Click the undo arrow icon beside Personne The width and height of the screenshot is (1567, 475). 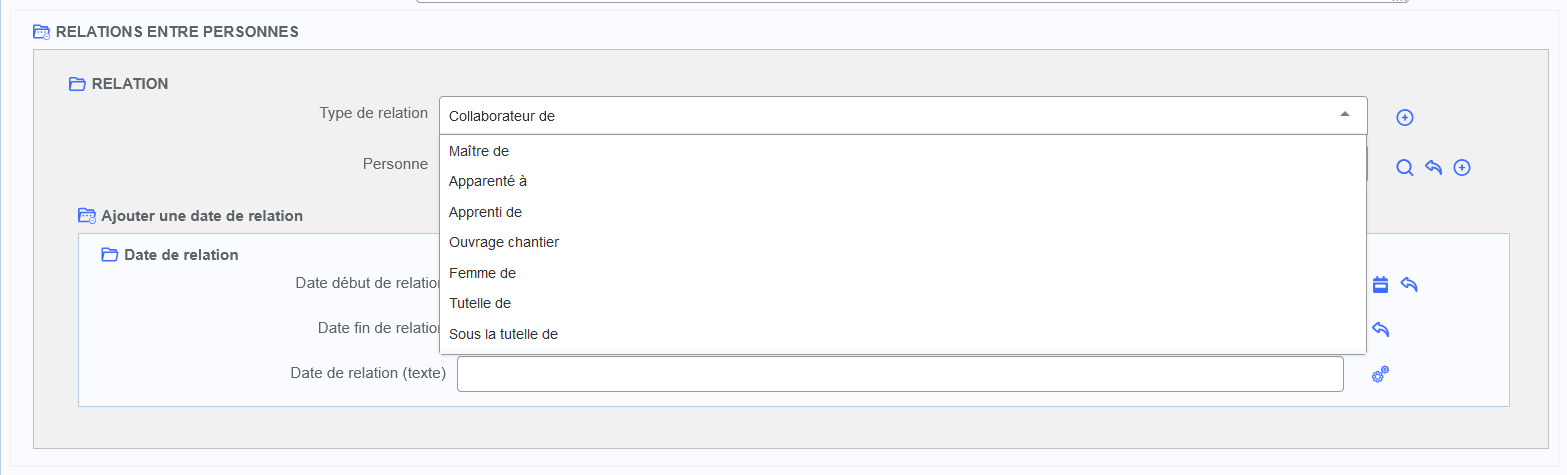(x=1433, y=168)
